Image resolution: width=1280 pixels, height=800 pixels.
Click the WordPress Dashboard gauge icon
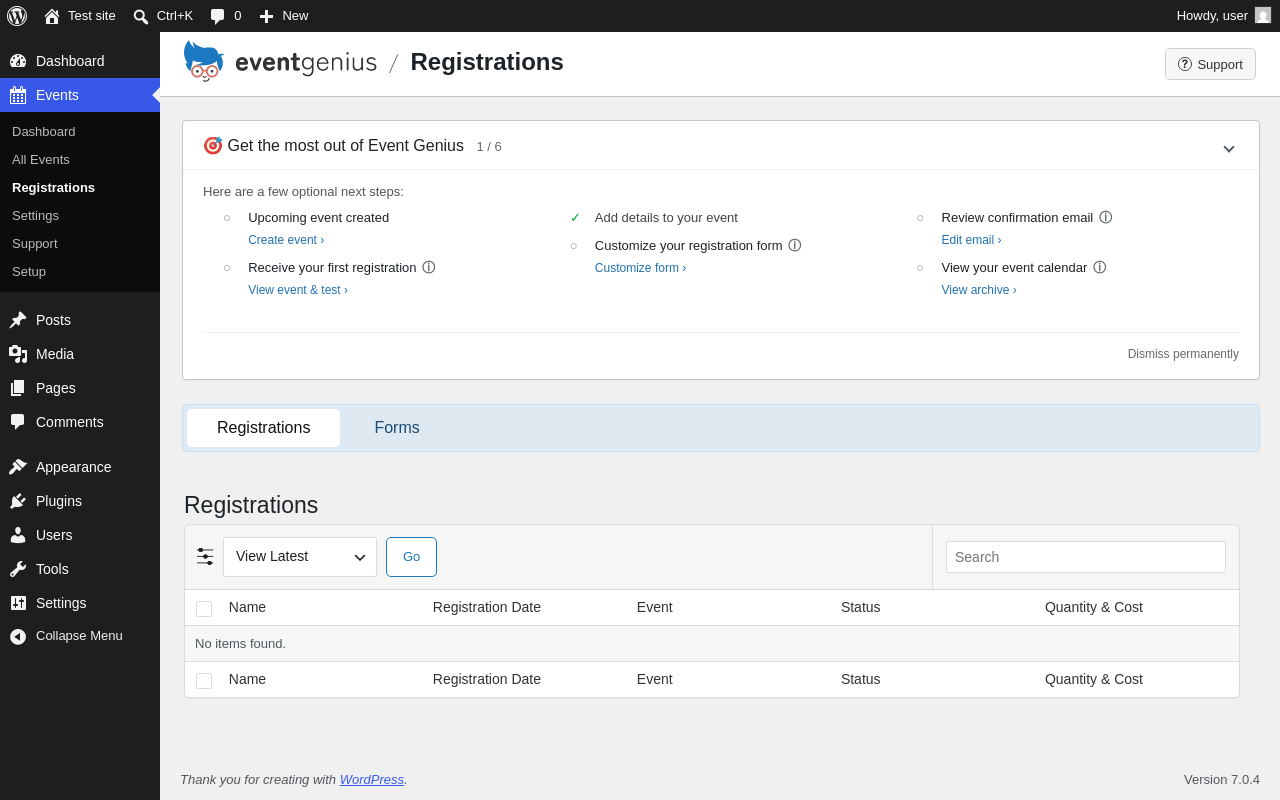coord(18,61)
